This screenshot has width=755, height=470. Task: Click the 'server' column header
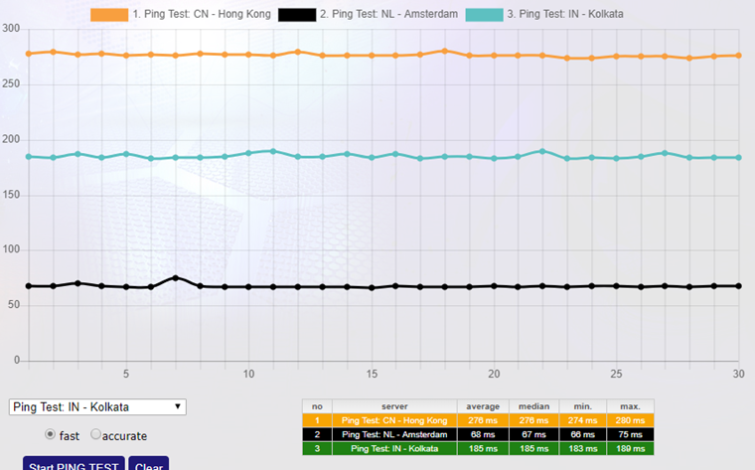394,407
